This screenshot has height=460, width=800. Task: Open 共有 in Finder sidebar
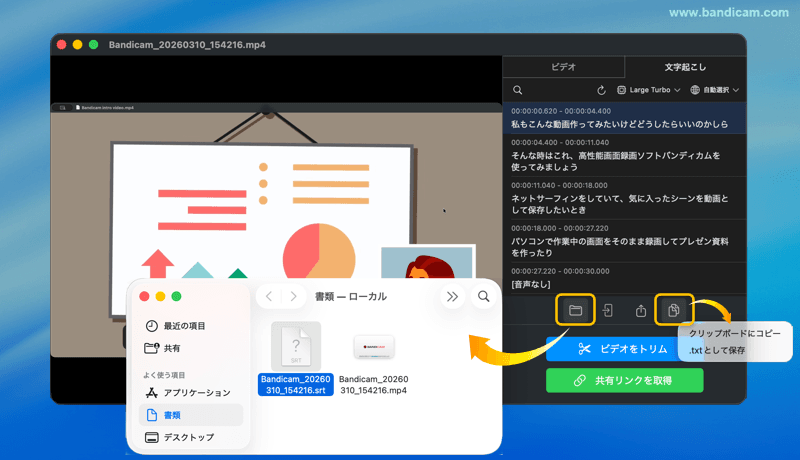tap(190, 348)
